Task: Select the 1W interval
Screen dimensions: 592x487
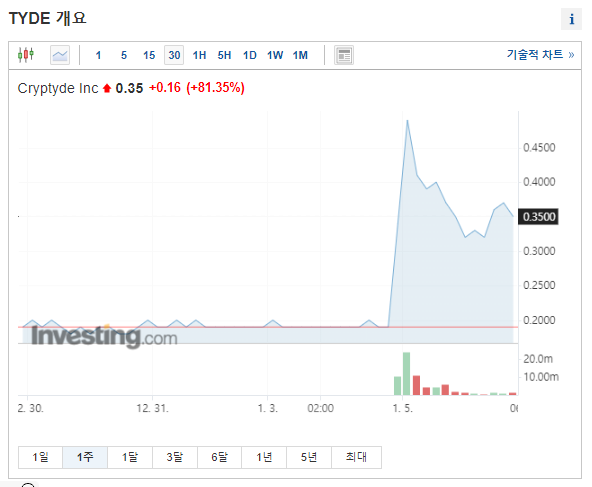Action: click(275, 55)
